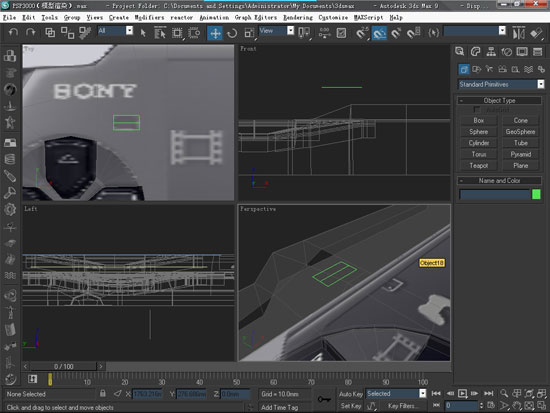Choose Rectangular Selection Region tool
Viewport: 550px width, 413px height.
[x=177, y=33]
